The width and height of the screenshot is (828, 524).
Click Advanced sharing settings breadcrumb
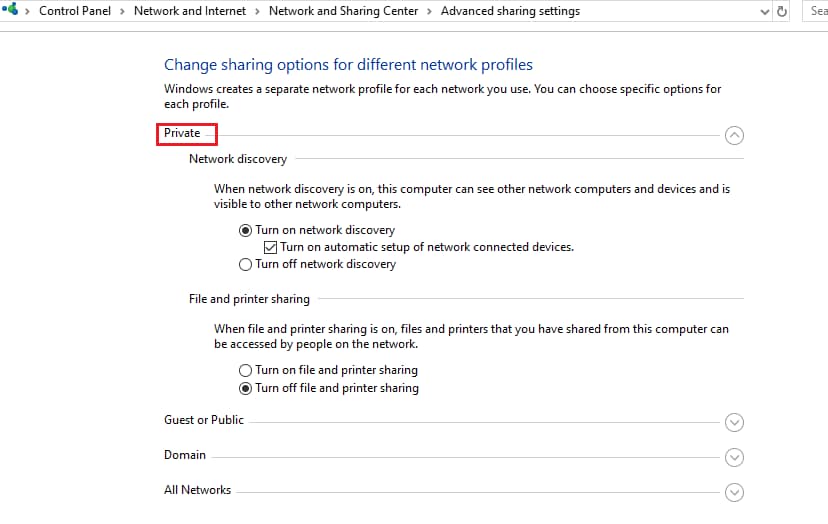tap(510, 11)
